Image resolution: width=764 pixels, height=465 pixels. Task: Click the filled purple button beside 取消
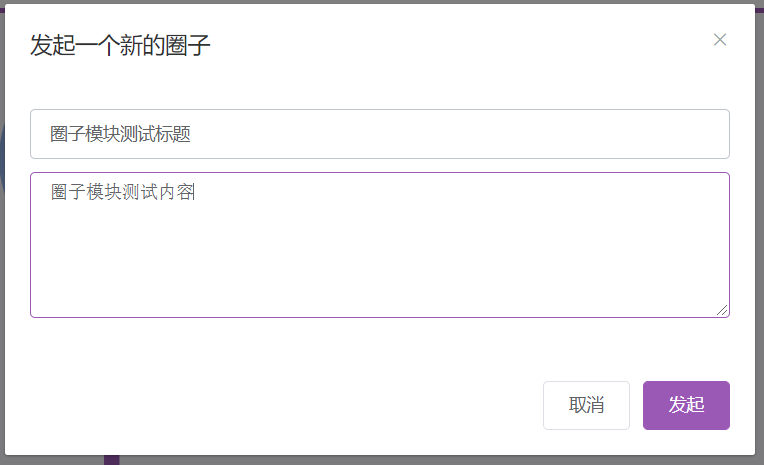[686, 405]
